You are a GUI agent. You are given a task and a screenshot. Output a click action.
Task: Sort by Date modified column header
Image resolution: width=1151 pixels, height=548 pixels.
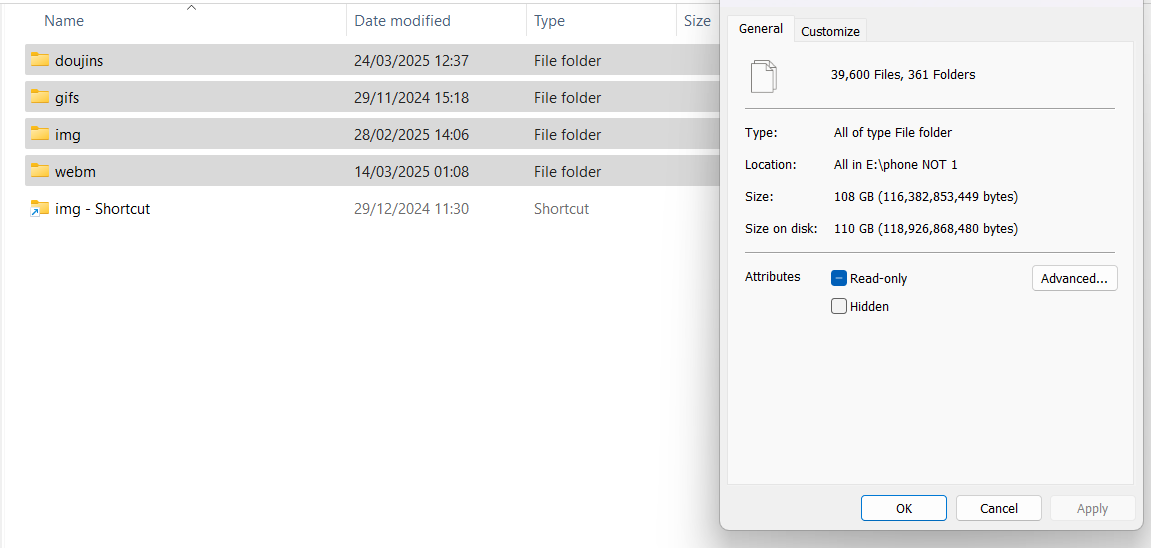[x=402, y=21]
